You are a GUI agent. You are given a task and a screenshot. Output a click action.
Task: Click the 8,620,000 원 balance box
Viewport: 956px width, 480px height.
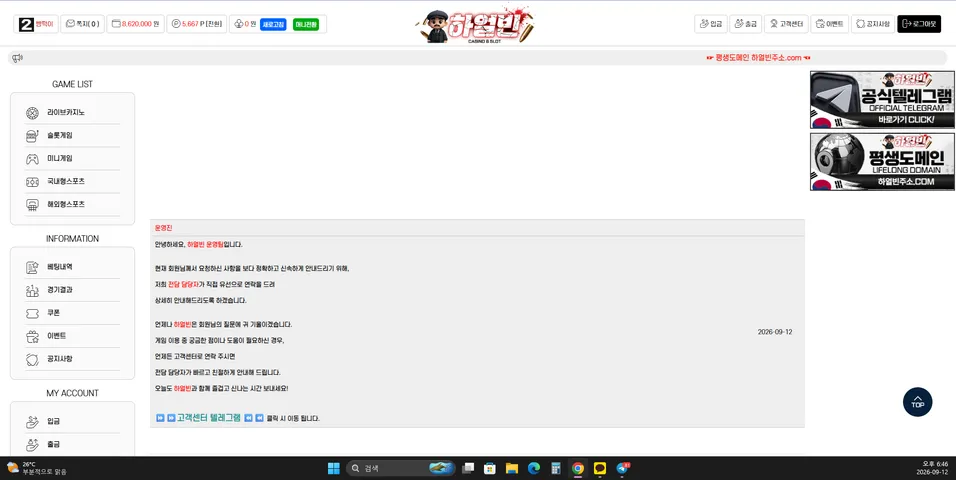point(135,24)
